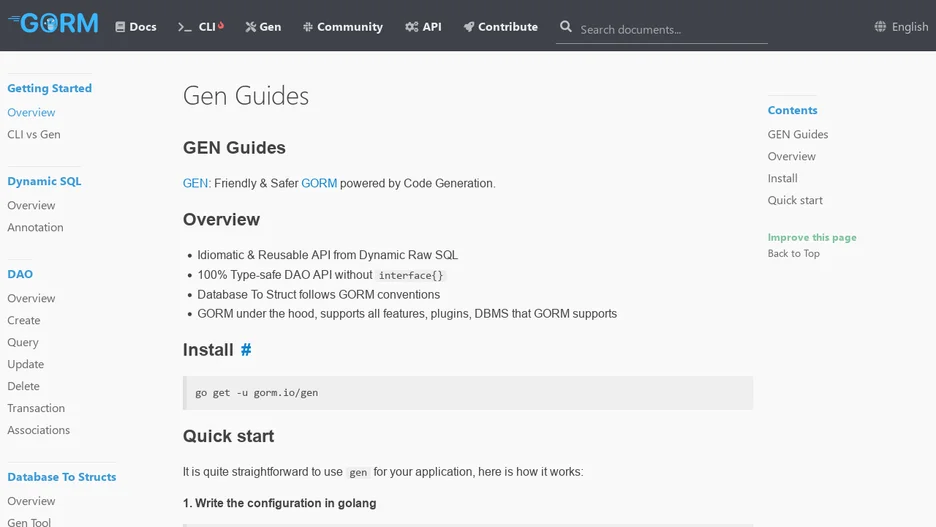Click the GEN link in intro sentence

(x=195, y=183)
